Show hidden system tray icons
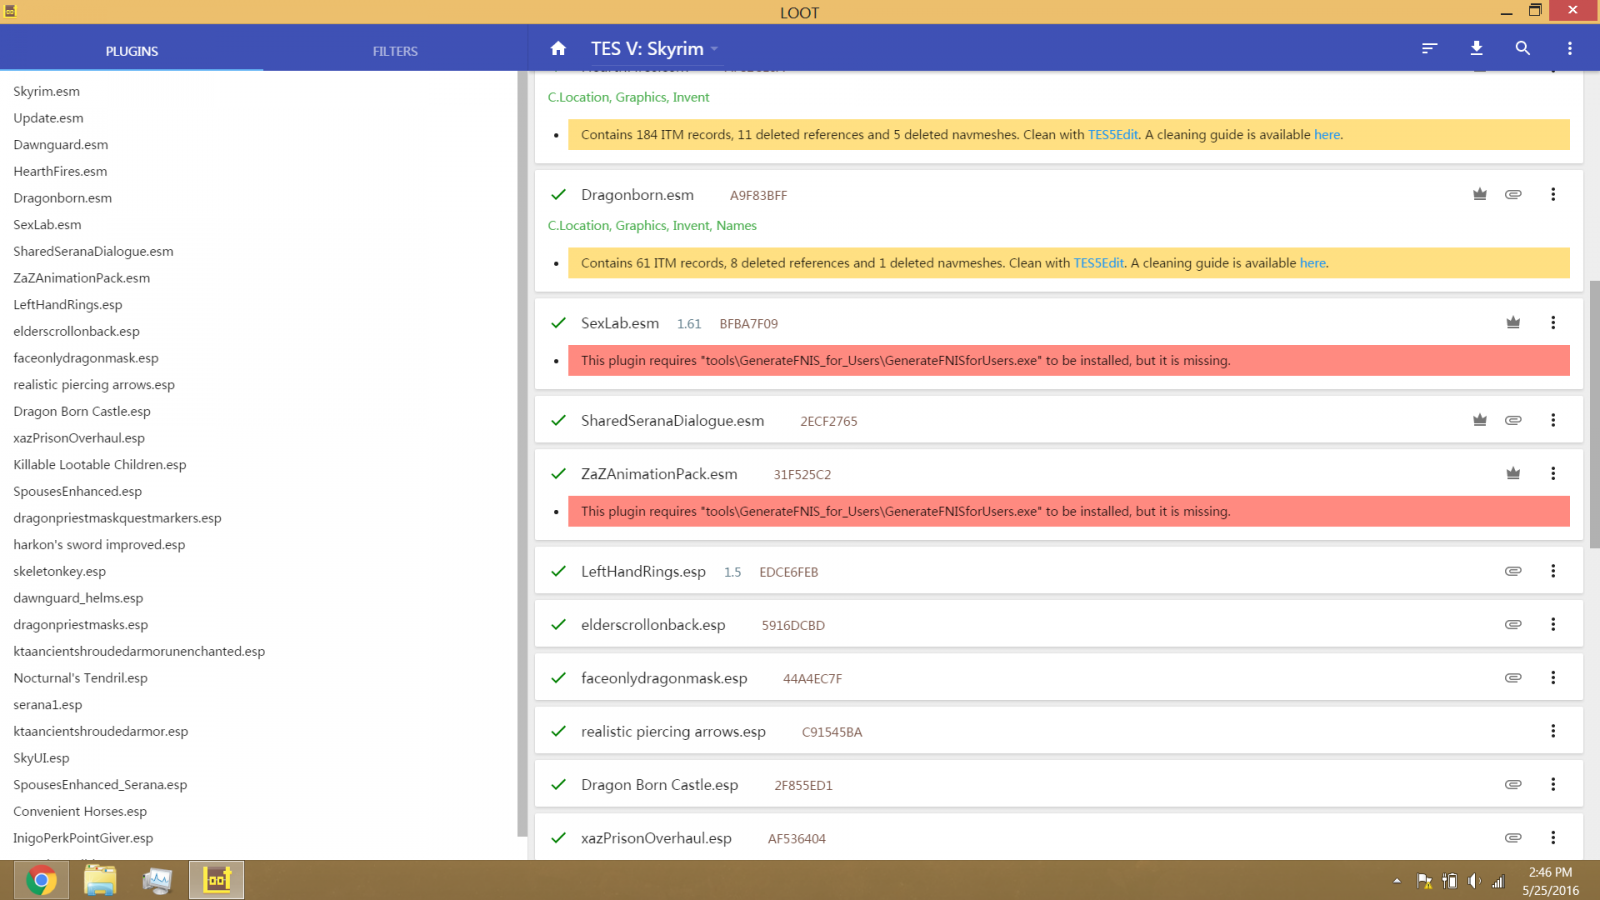The height and width of the screenshot is (900, 1600). 1396,881
